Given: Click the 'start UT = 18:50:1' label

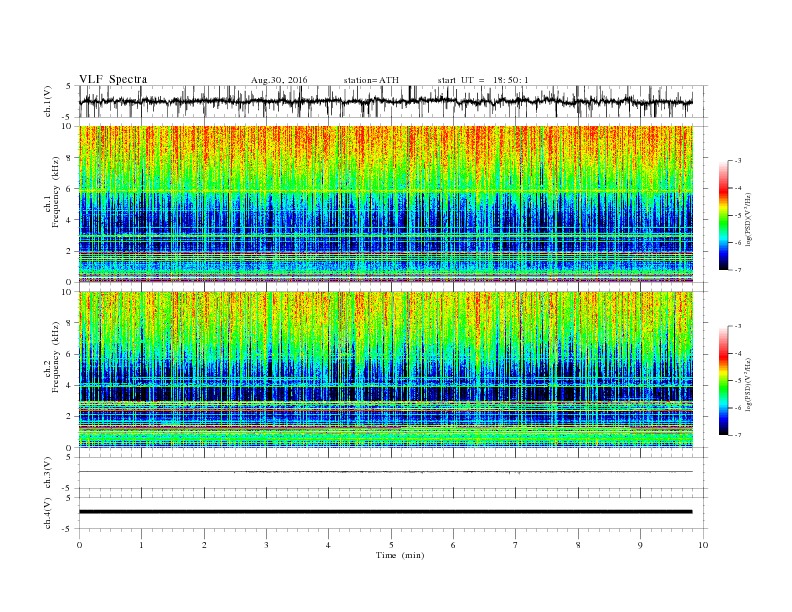Looking at the screenshot, I should 483,80.
